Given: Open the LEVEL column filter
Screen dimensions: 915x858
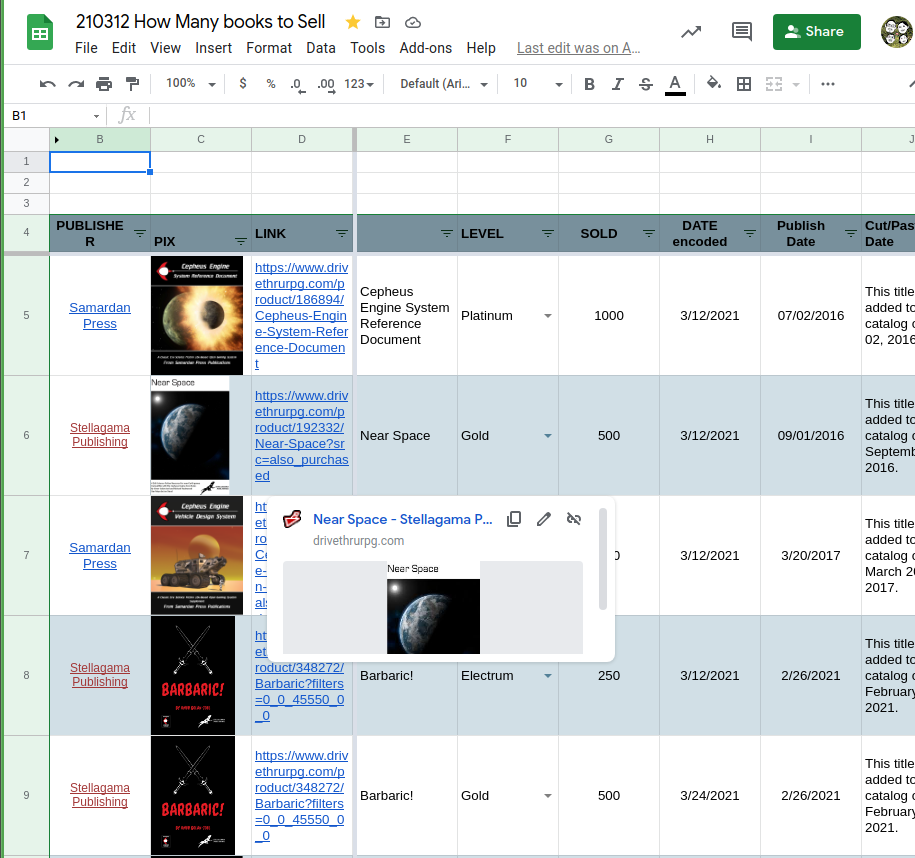Looking at the screenshot, I should 547,233.
